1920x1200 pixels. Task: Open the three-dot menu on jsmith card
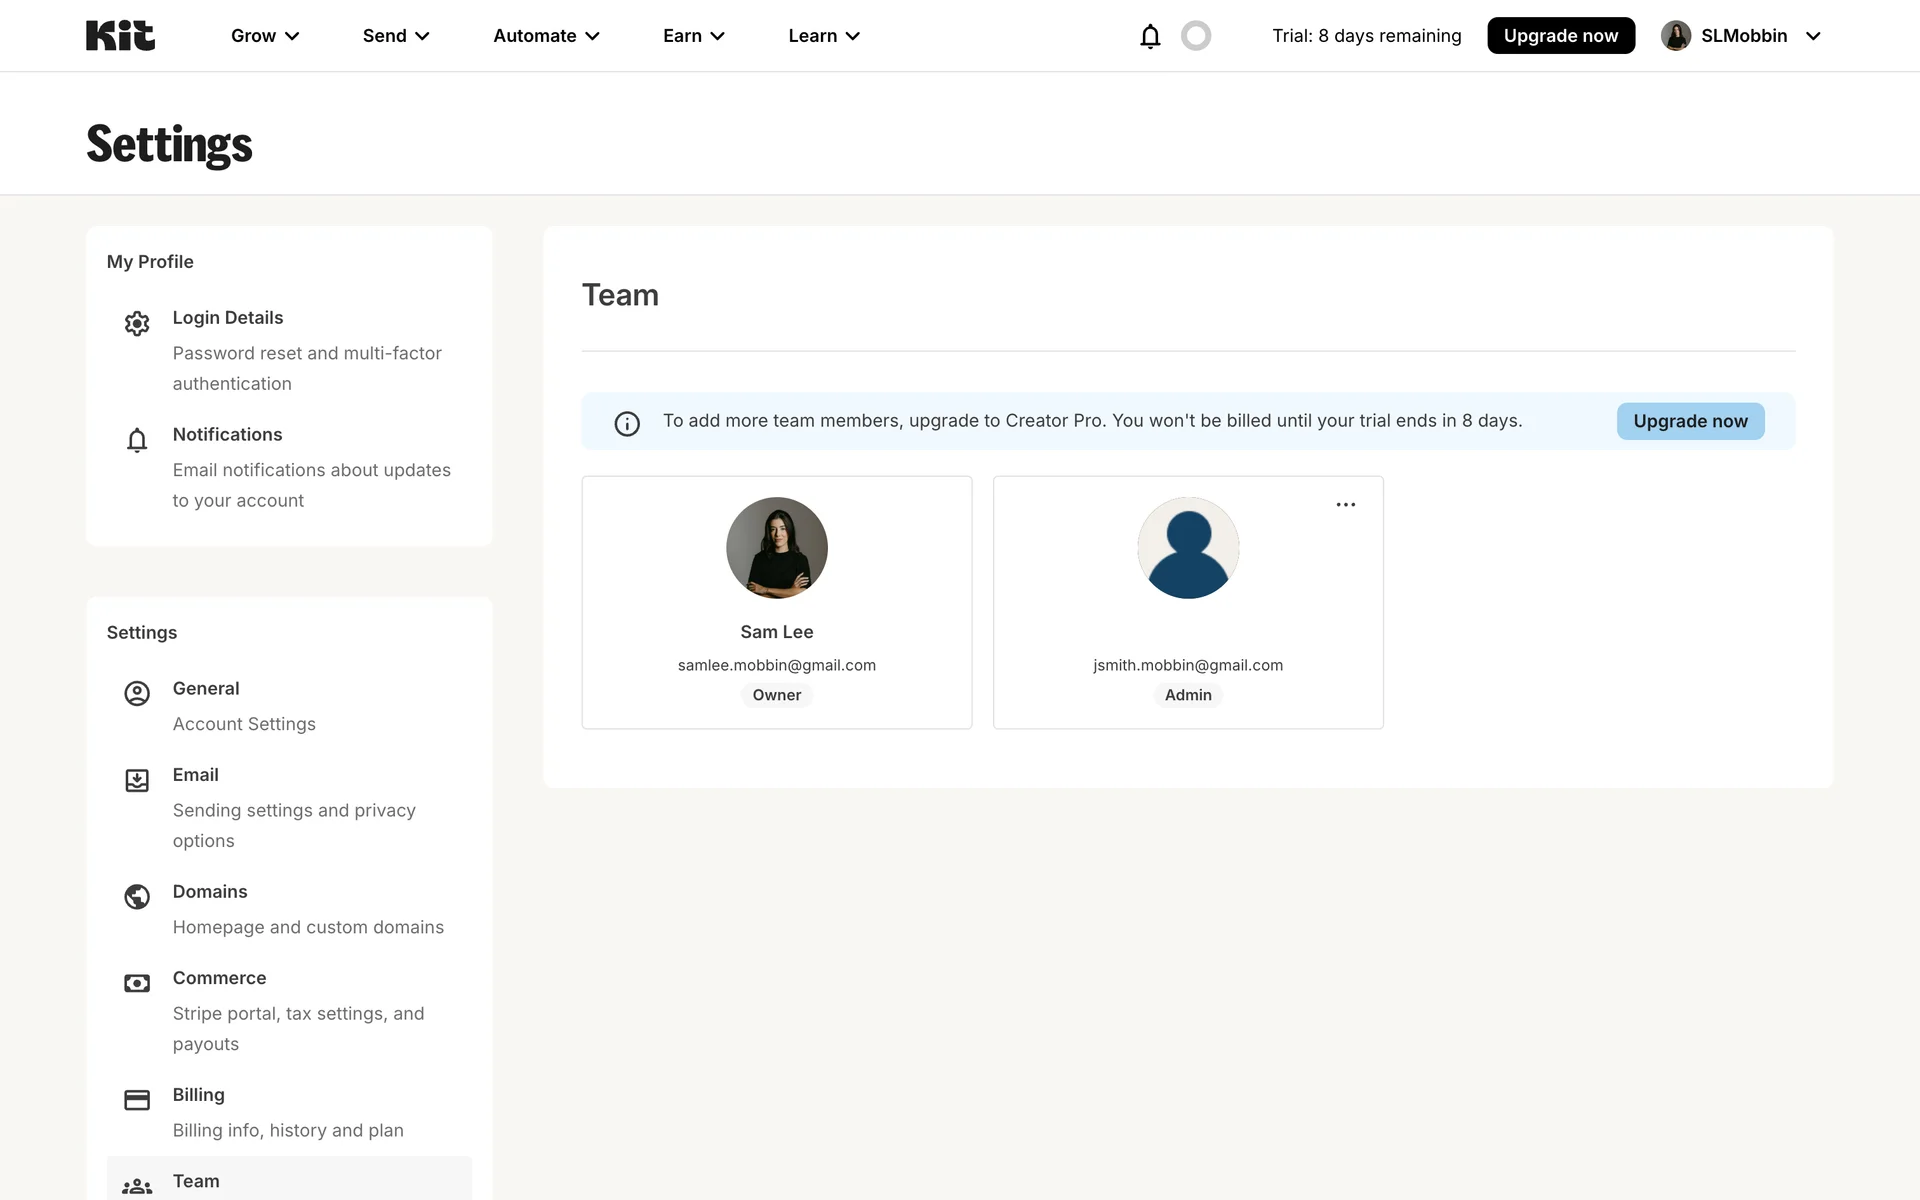pos(1346,505)
